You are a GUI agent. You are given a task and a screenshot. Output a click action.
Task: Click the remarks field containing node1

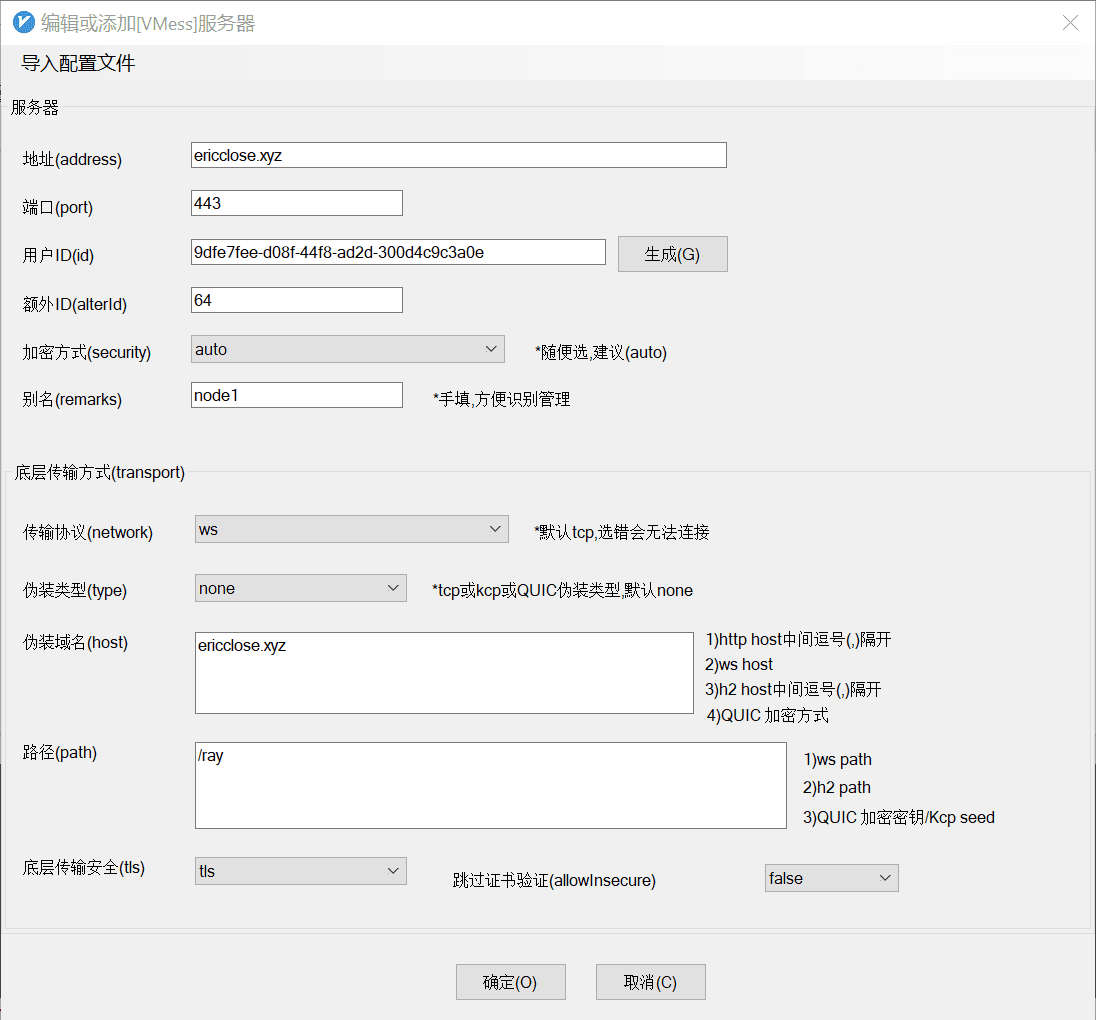click(x=296, y=395)
